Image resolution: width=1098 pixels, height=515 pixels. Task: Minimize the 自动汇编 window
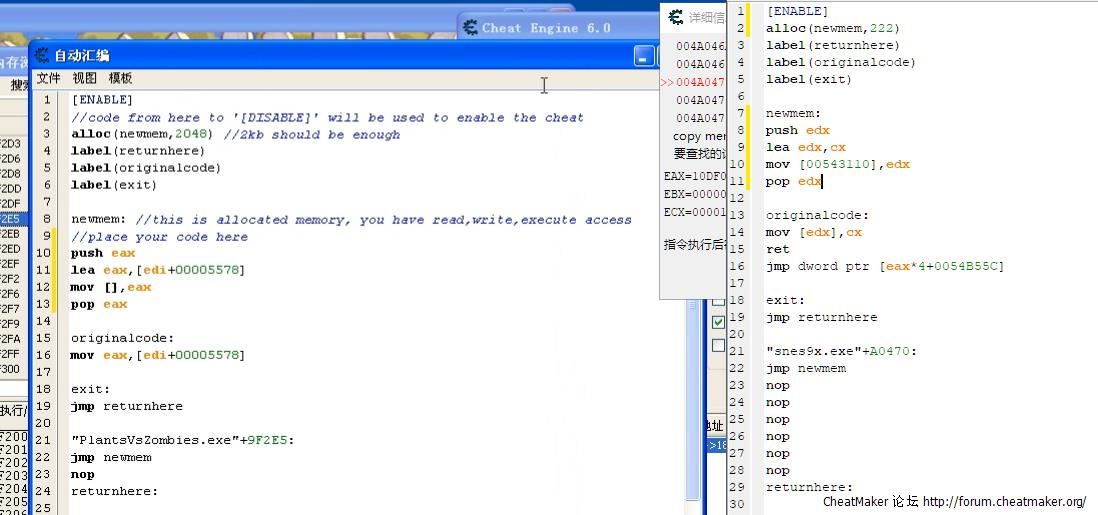(645, 56)
